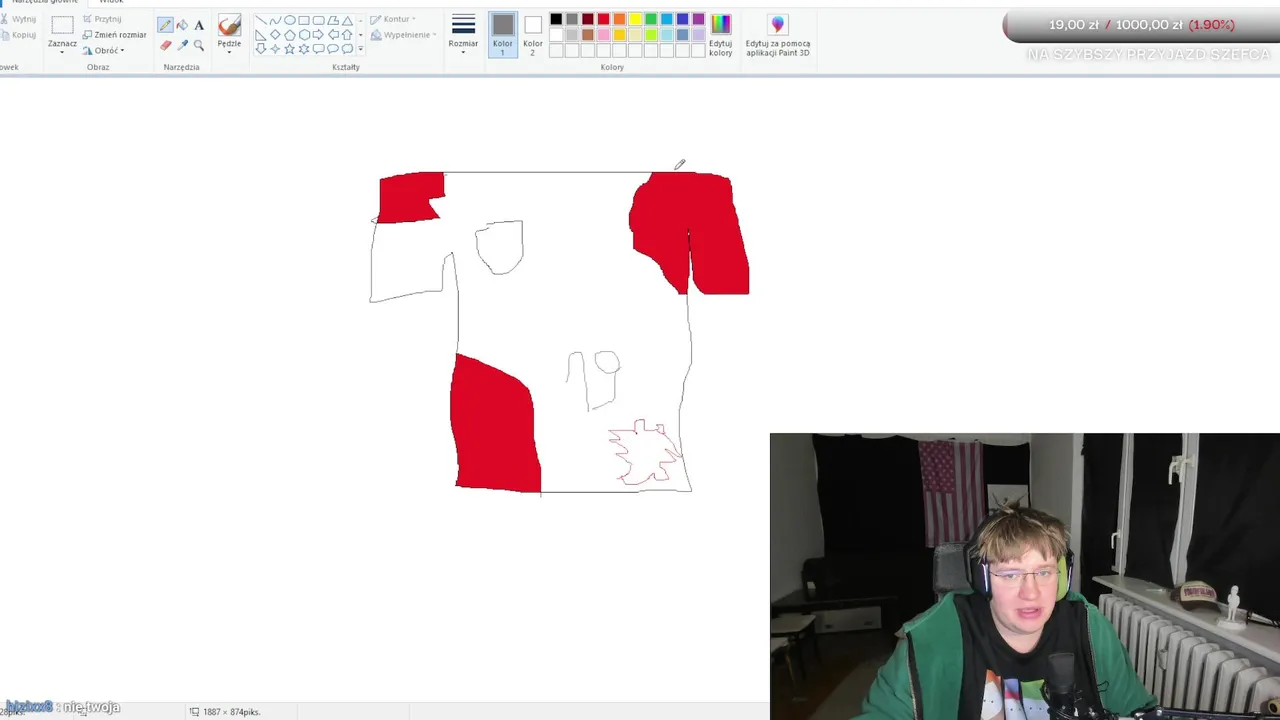Click the 19,00 zł / 1000,00 zł goal bar
This screenshot has width=1280, height=720.
pos(1141,25)
